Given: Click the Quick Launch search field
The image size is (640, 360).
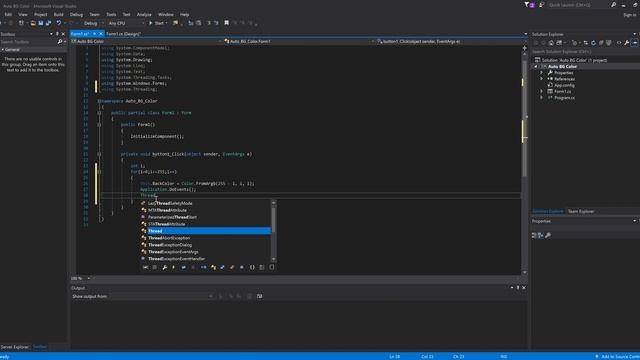Looking at the screenshot, I should tap(578, 5).
